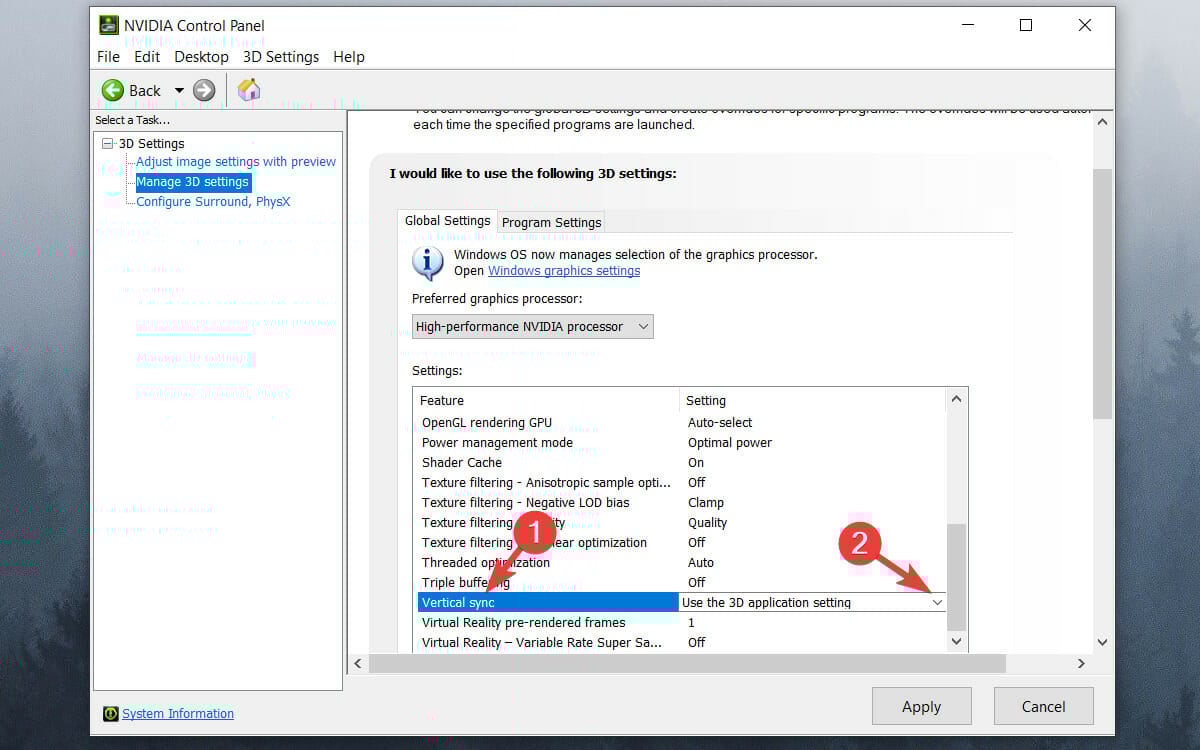The image size is (1200, 750).
Task: Open the System Information link
Action: [x=178, y=714]
